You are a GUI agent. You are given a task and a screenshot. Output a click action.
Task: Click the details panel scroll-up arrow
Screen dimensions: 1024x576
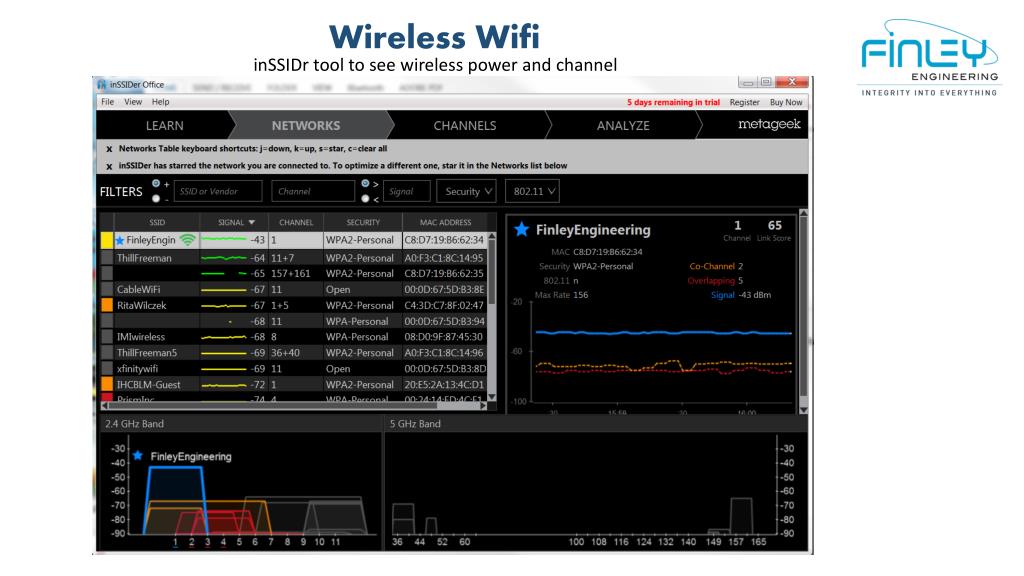pos(803,214)
